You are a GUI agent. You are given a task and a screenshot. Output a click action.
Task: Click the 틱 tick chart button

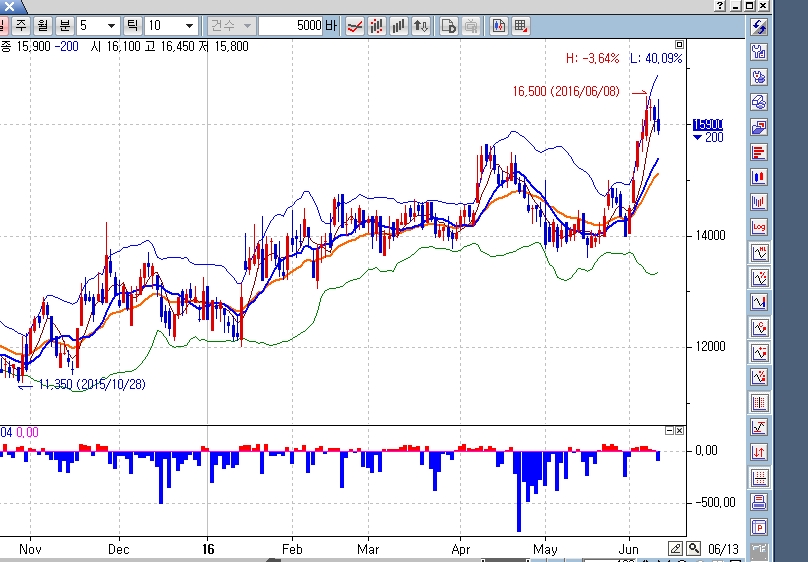[132, 25]
